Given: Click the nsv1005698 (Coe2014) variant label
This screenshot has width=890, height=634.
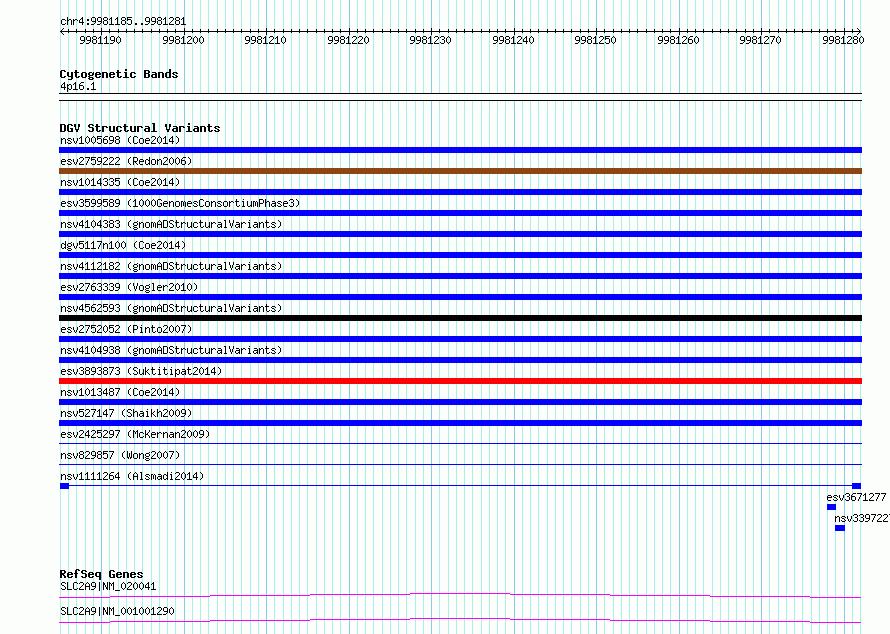Looking at the screenshot, I should 120,140.
